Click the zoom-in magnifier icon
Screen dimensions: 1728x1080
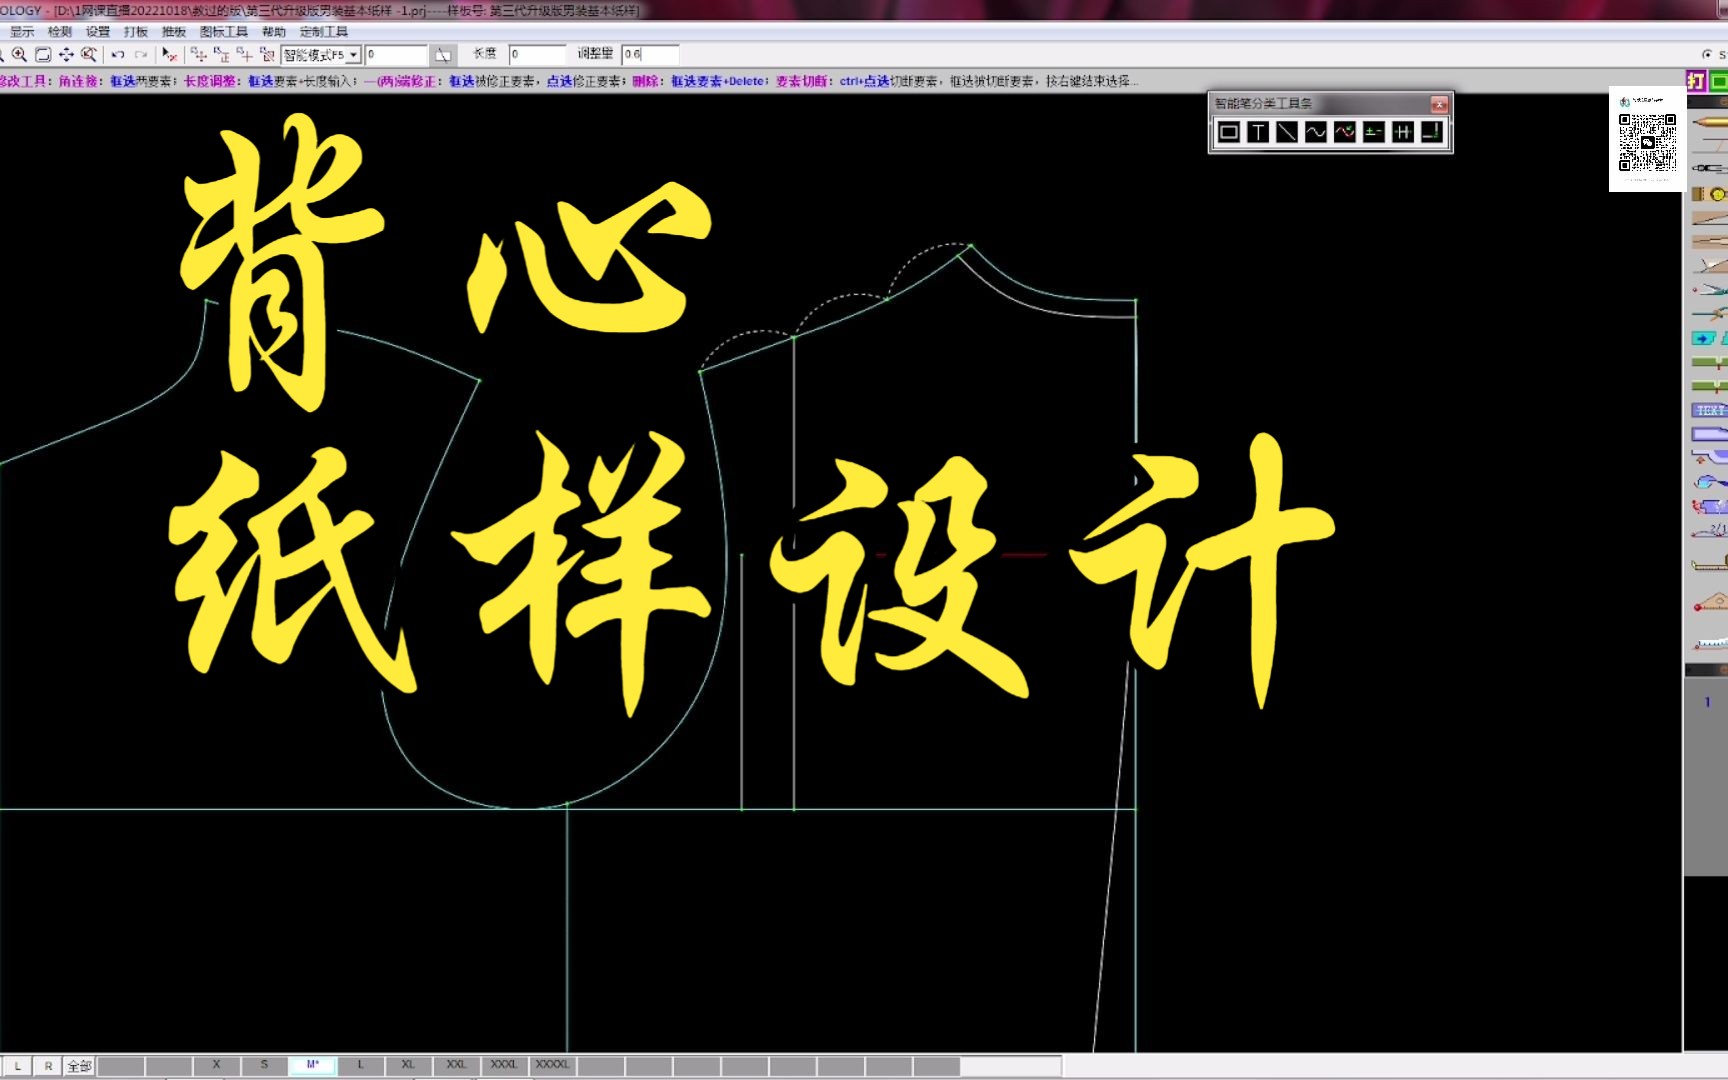[19, 55]
